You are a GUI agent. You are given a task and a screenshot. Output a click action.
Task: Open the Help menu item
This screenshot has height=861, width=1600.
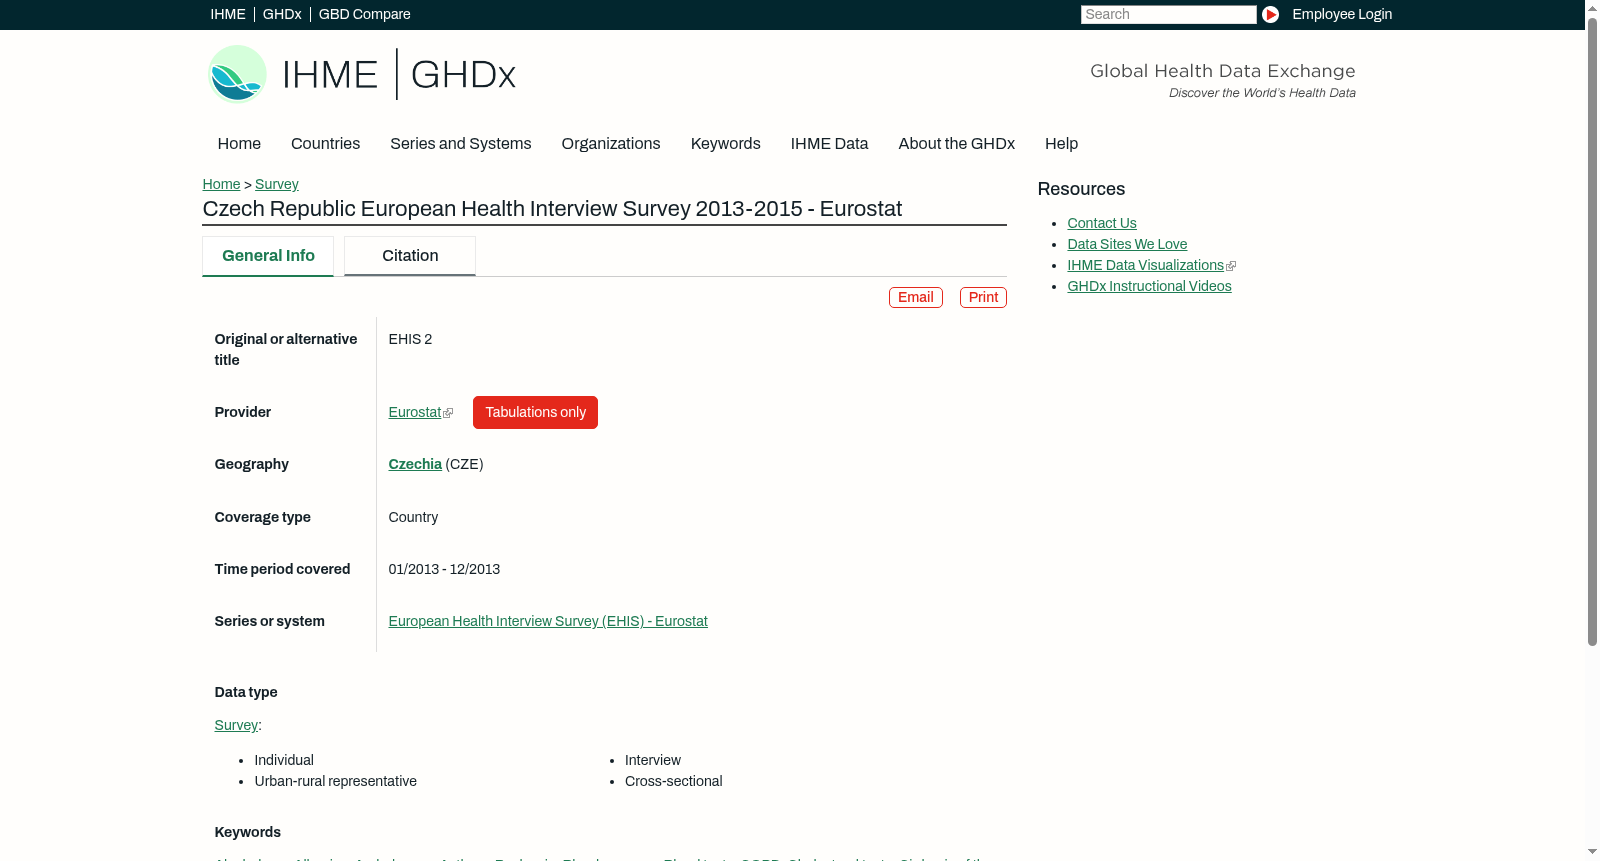tap(1061, 144)
